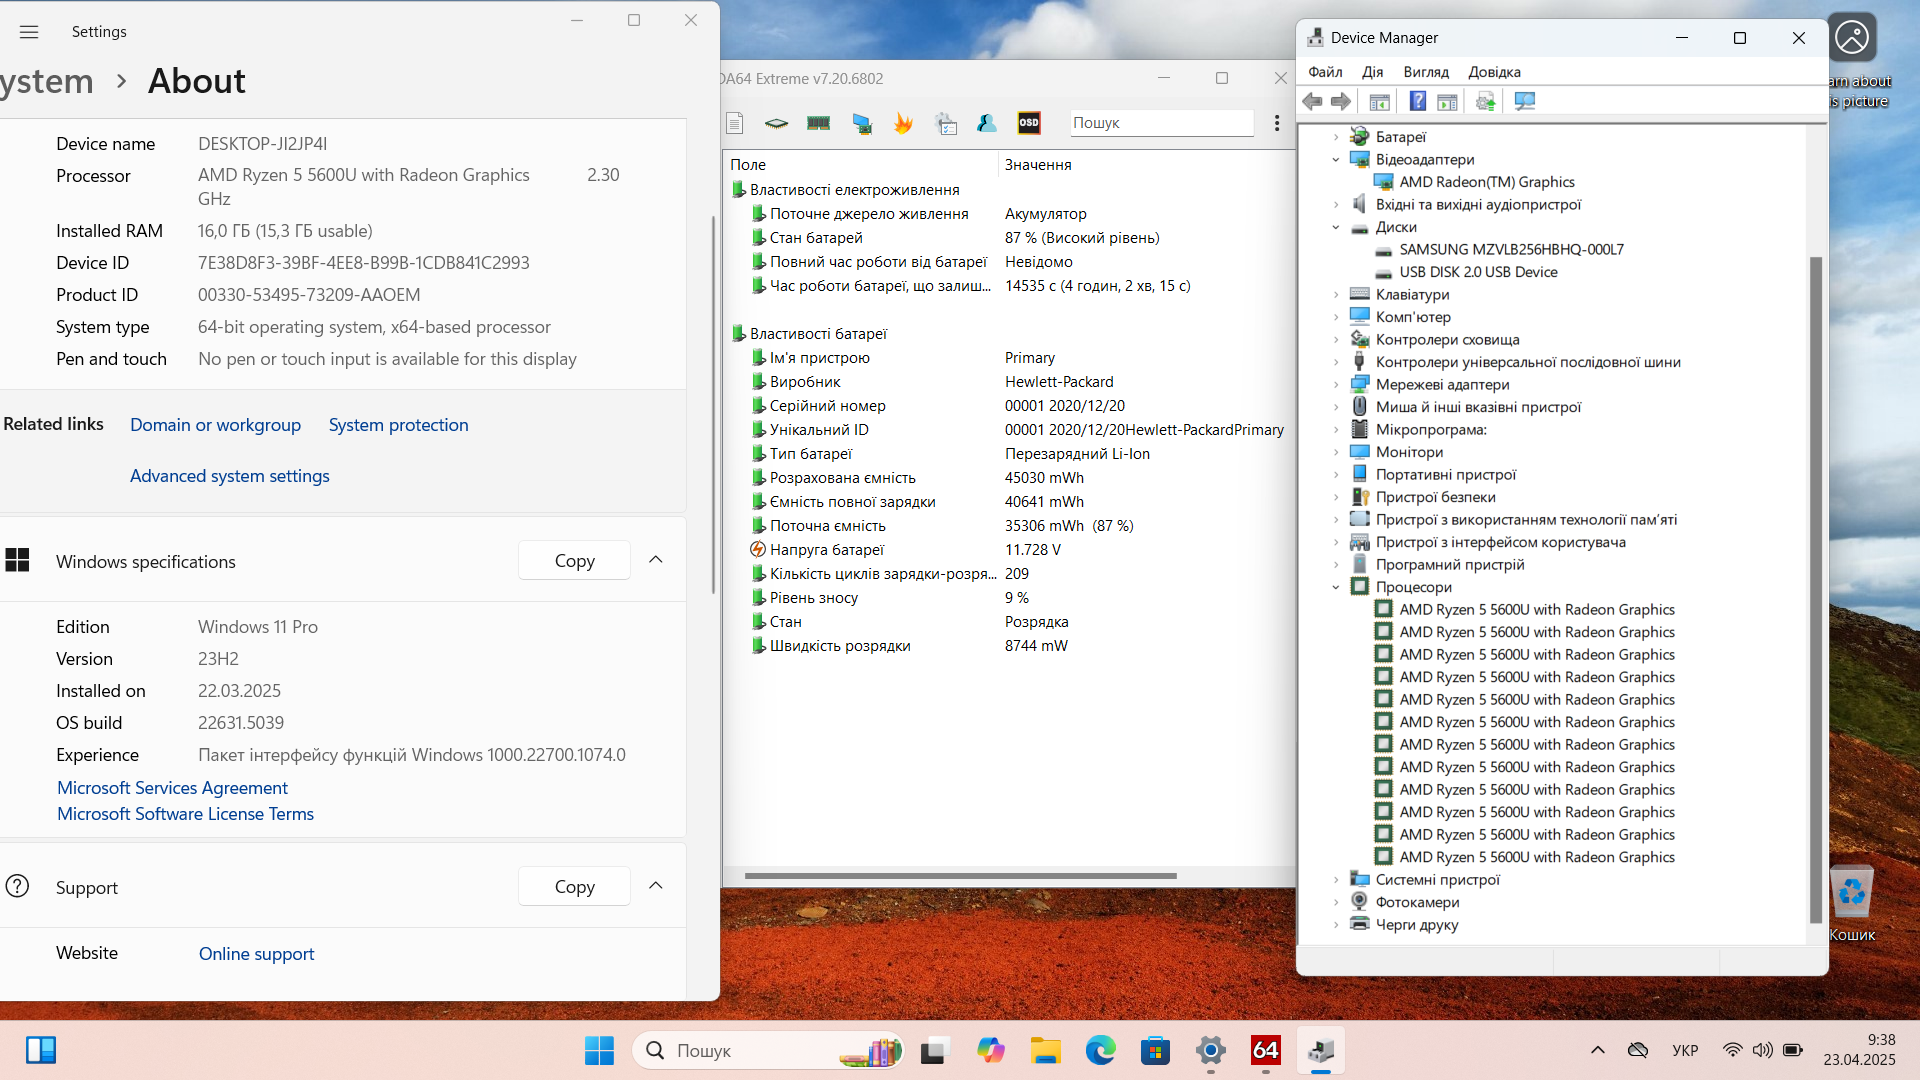The image size is (1920, 1080).
Task: Open the 9:38 clock and date
Action: pos(1859,1050)
